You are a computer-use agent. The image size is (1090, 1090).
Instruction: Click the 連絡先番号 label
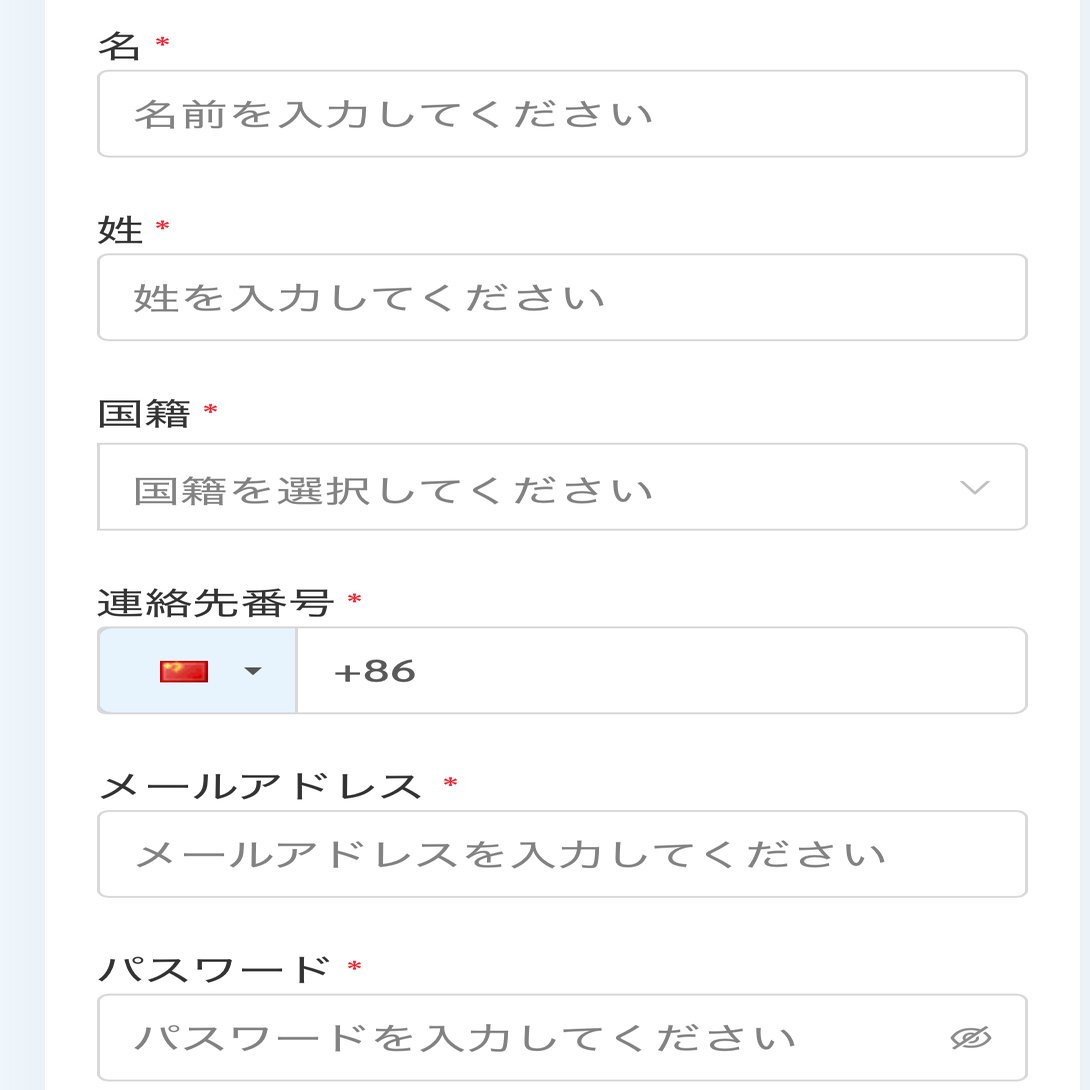click(x=215, y=602)
